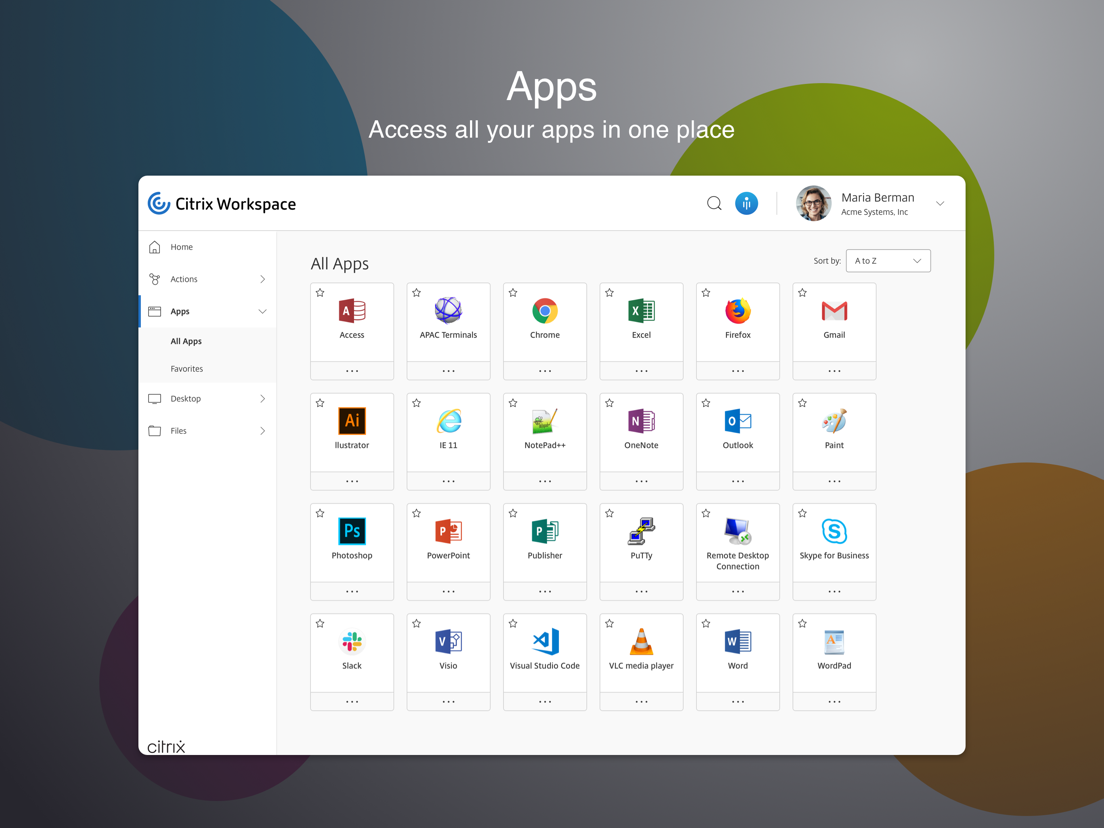Mark Photoshop as favorite via star
The height and width of the screenshot is (828, 1104).
tap(320, 513)
